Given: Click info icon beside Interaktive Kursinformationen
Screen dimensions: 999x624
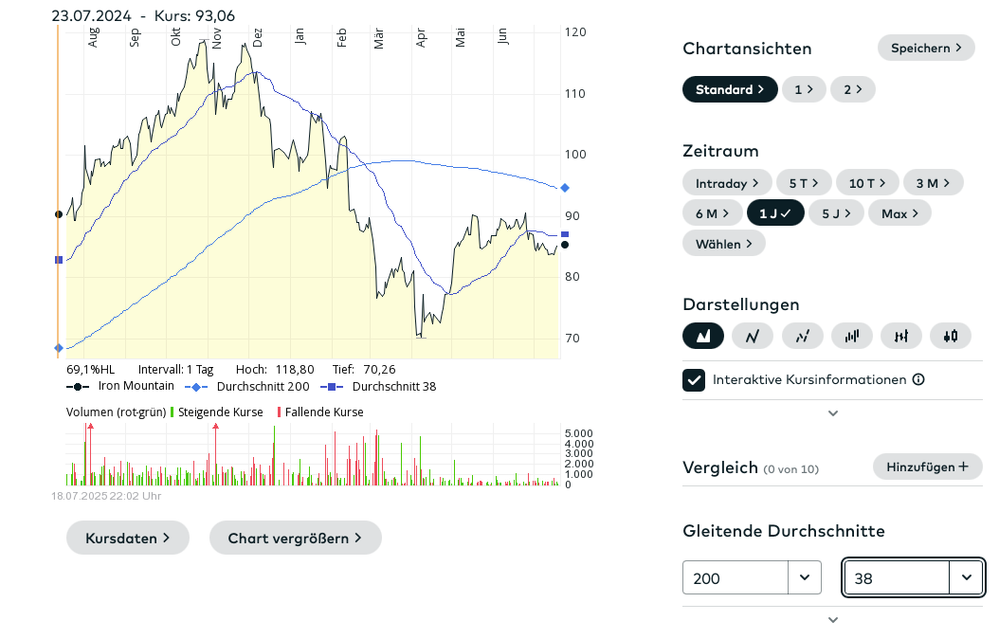Looking at the screenshot, I should tap(918, 380).
